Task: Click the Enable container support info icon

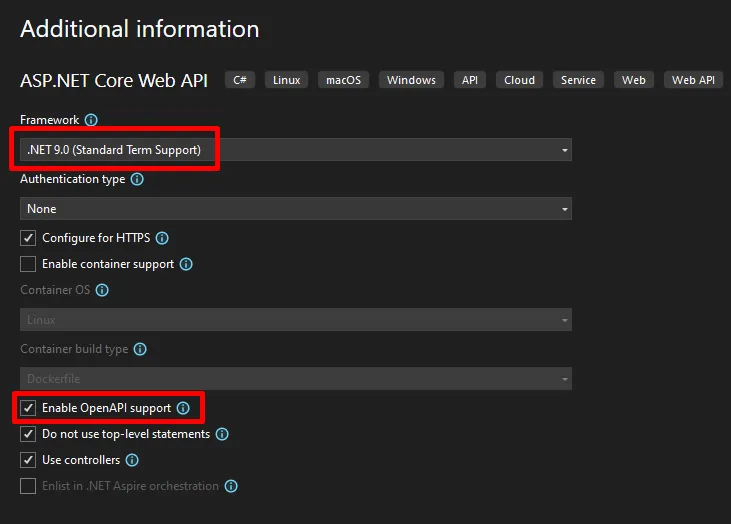Action: tap(186, 264)
